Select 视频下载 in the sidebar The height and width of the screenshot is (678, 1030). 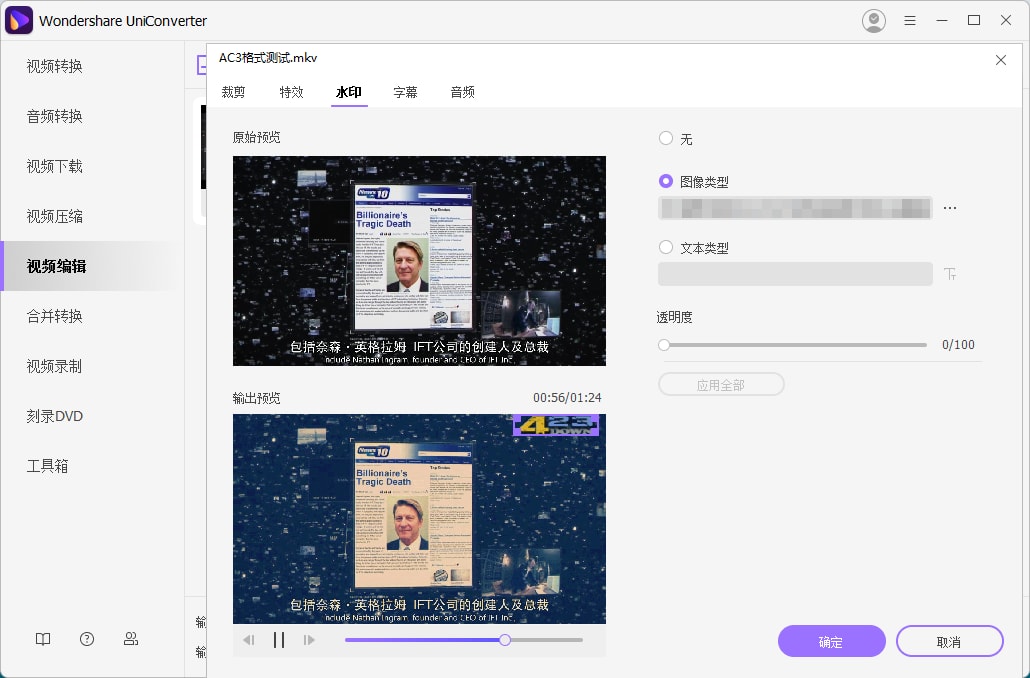click(55, 166)
